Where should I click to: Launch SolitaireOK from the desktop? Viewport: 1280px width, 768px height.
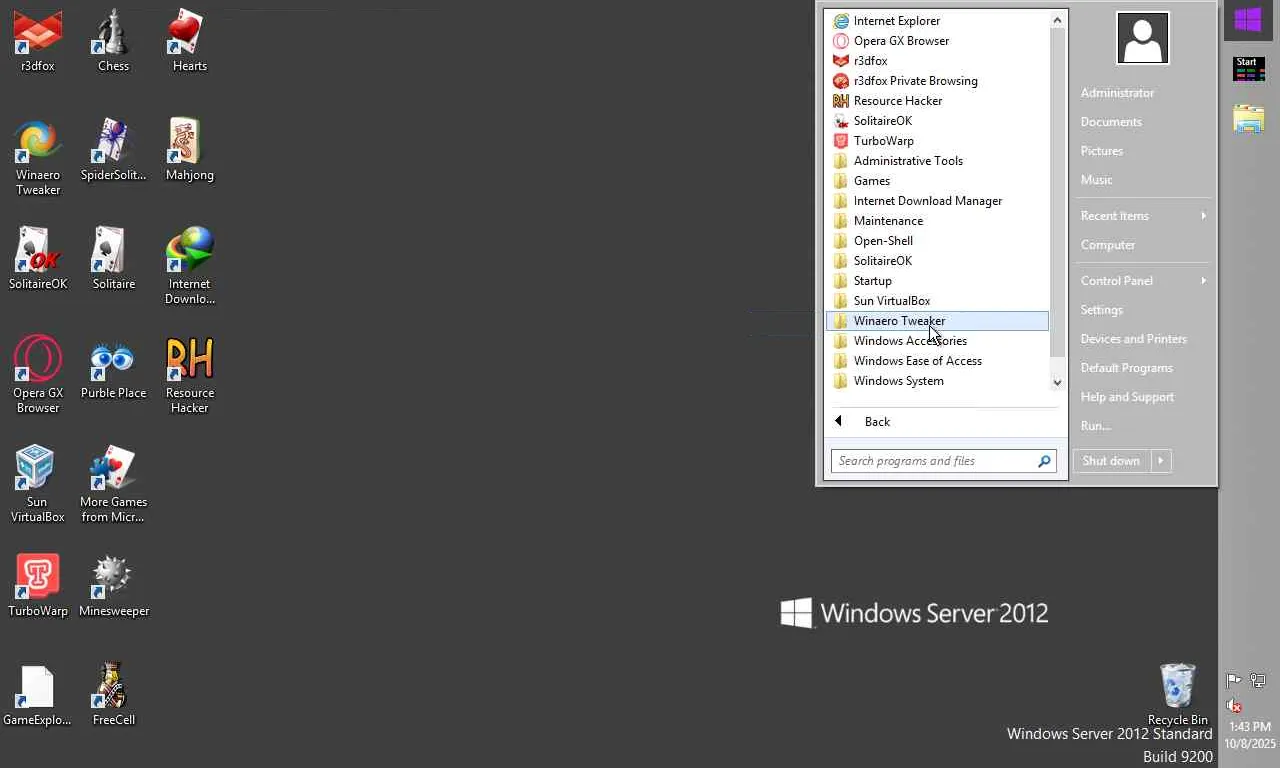tap(38, 259)
